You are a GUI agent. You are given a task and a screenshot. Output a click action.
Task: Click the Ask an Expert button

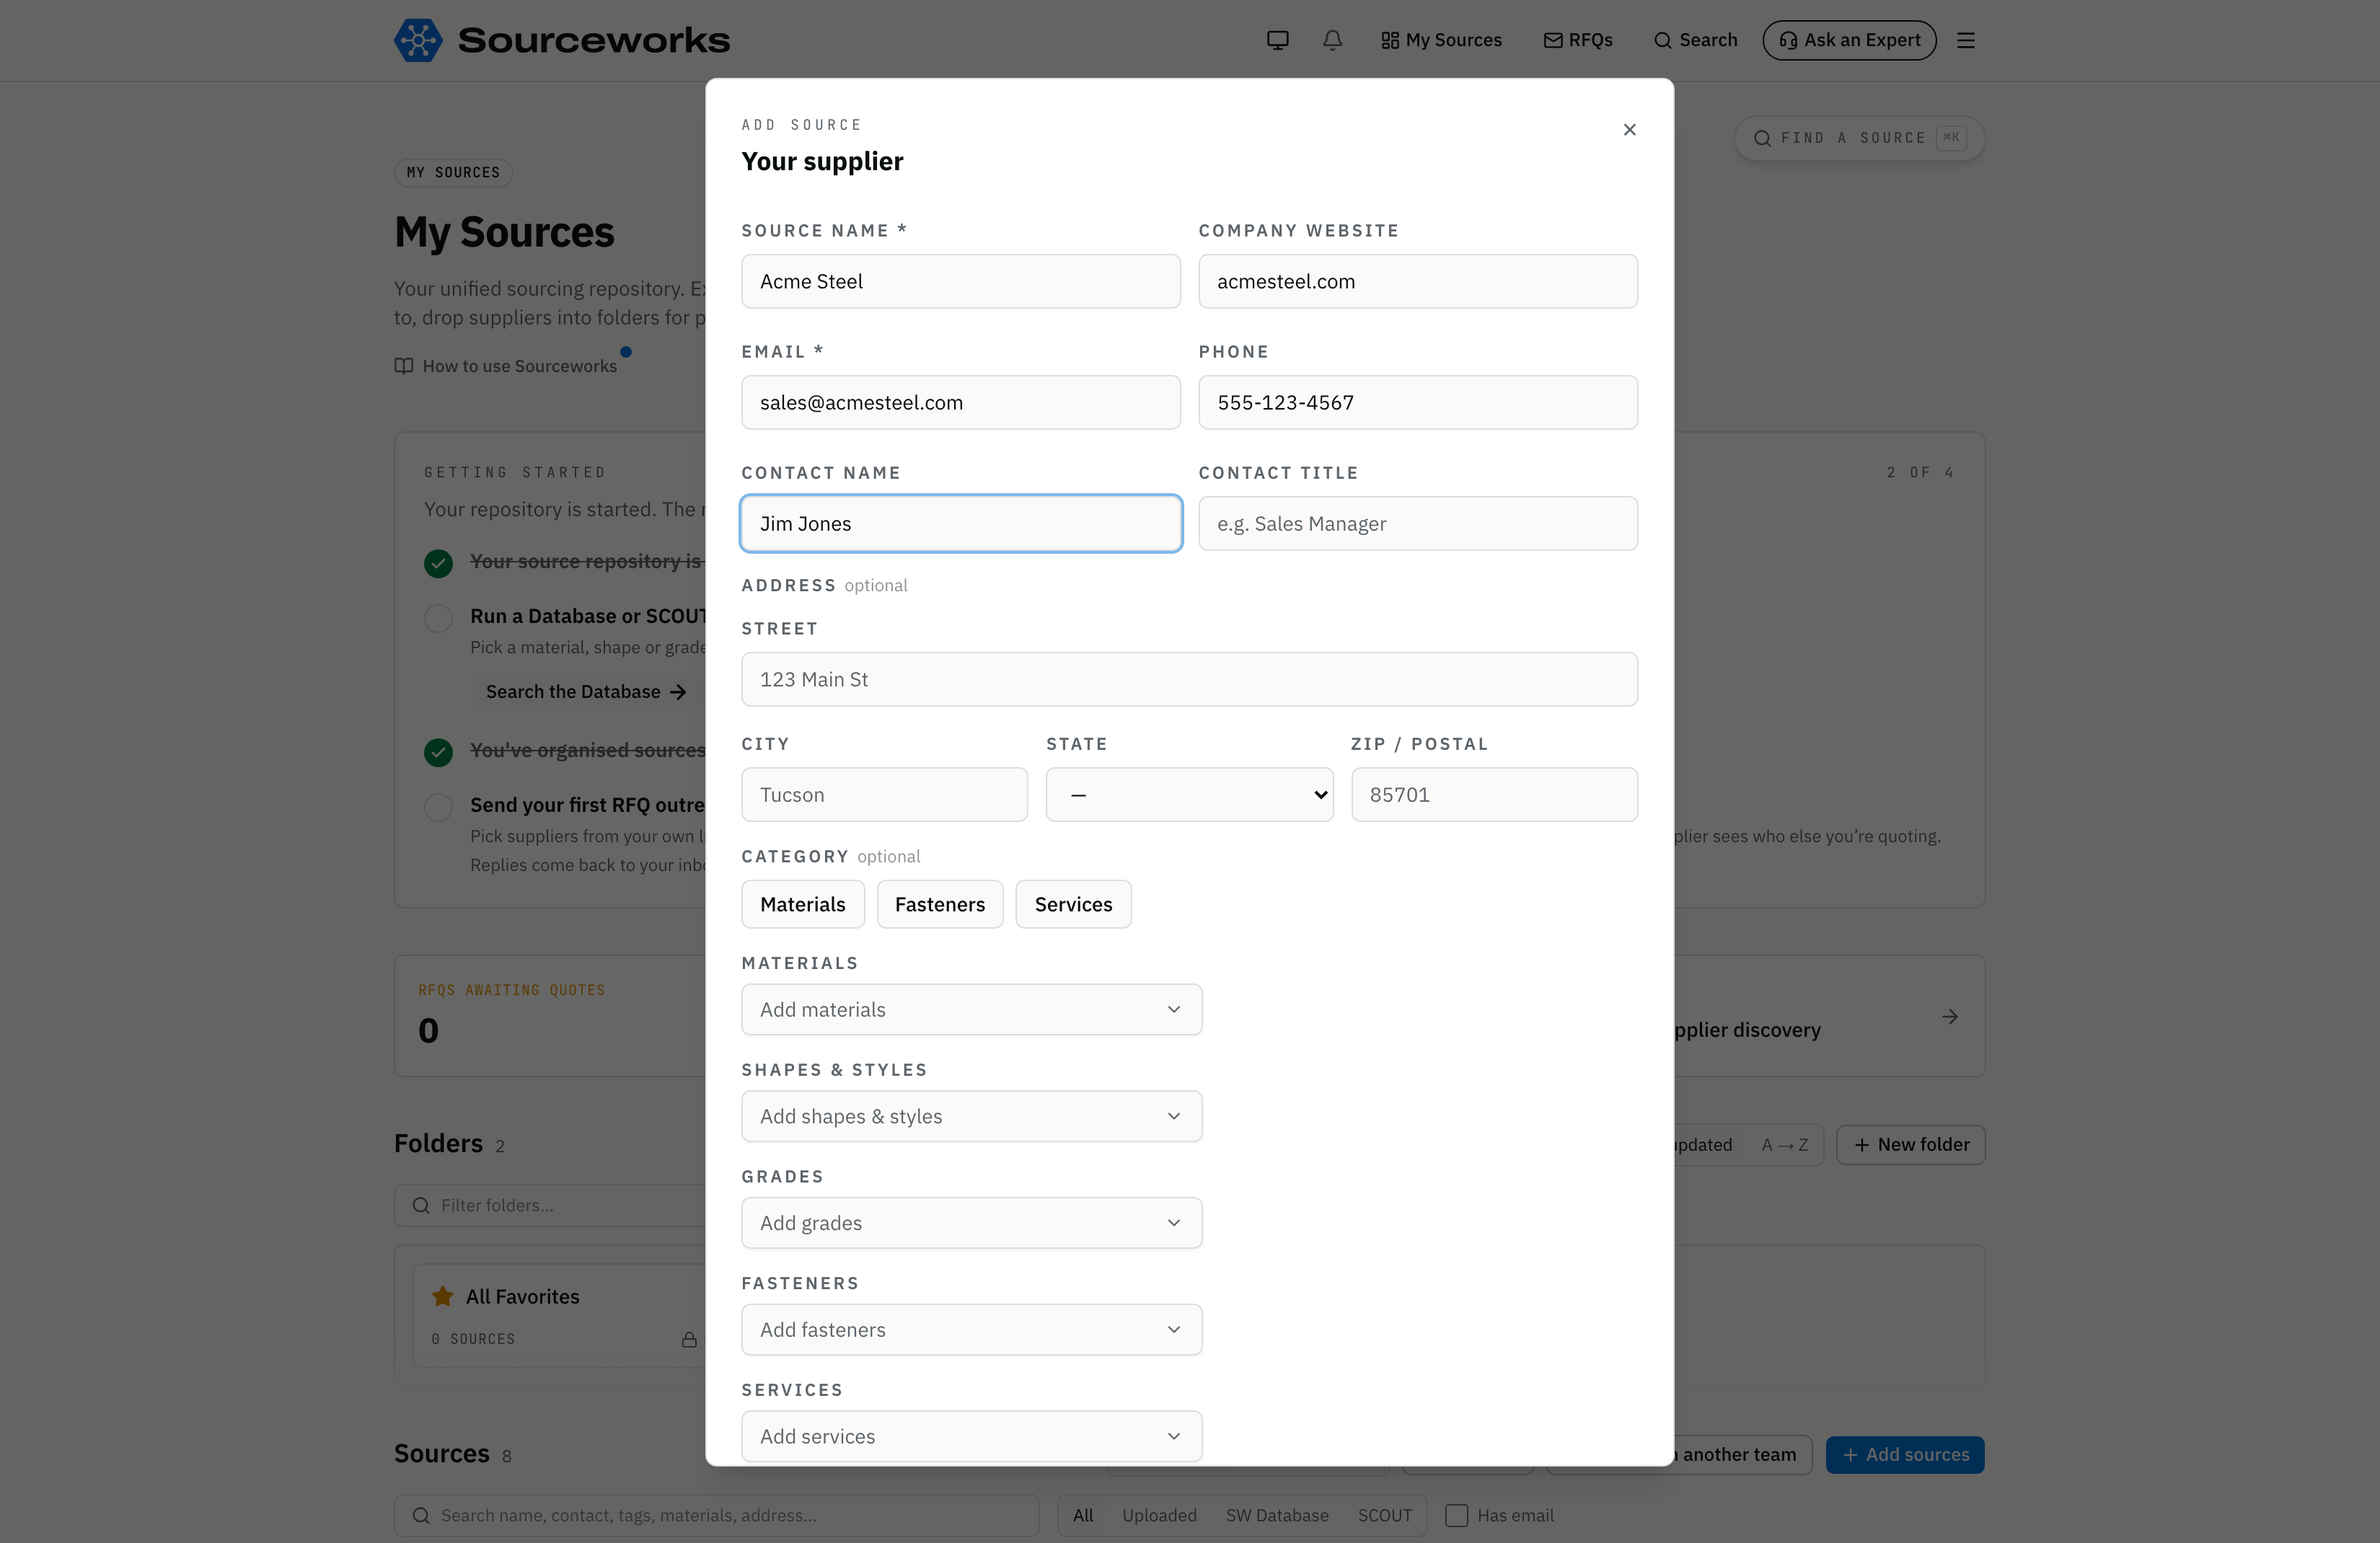click(x=1849, y=40)
